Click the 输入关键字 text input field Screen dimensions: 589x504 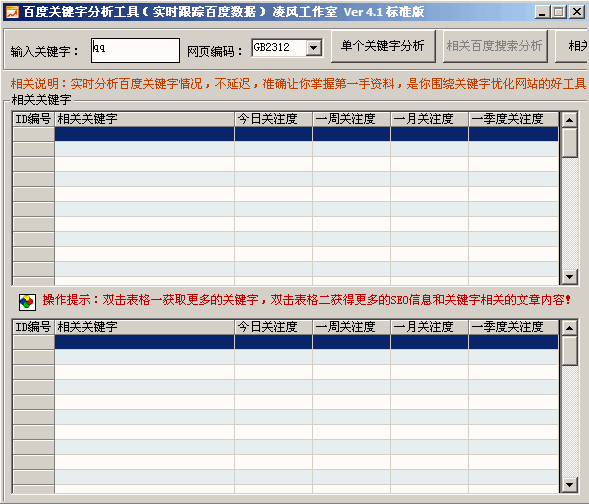point(135,50)
